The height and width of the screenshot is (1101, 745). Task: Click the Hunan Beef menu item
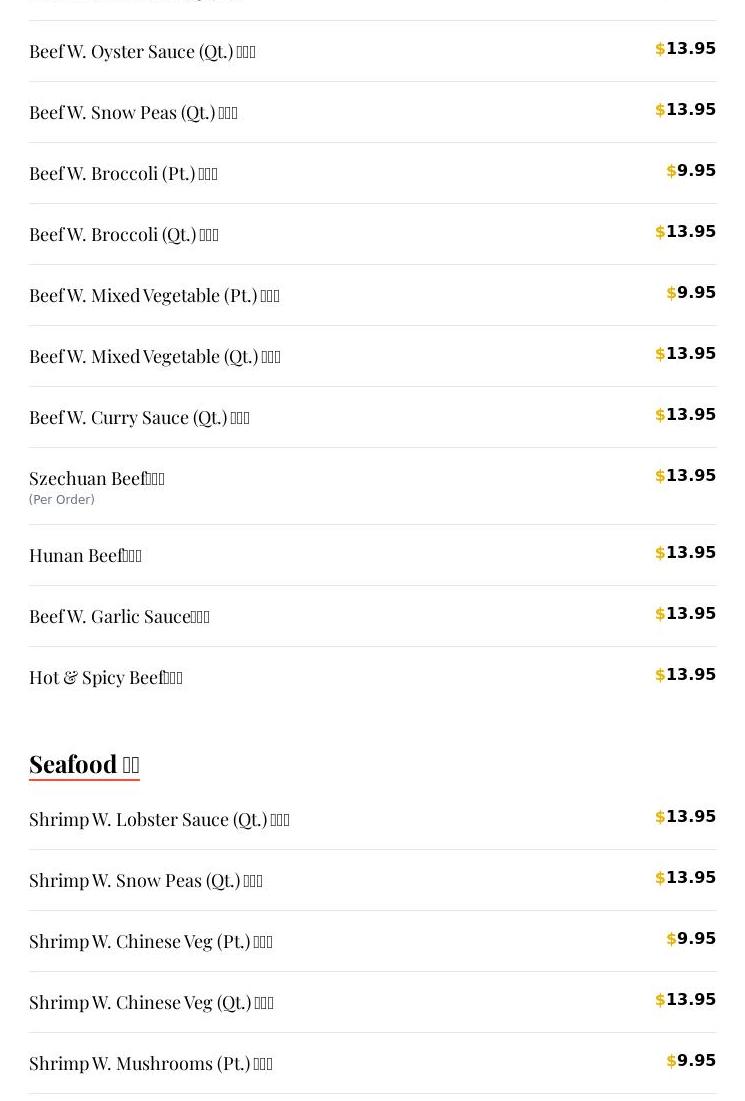(x=85, y=556)
